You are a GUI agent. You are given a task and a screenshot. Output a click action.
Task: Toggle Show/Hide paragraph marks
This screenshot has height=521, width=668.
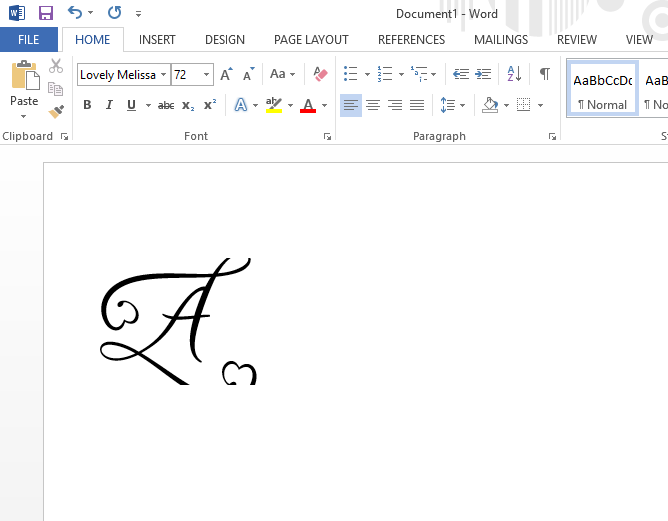click(544, 74)
